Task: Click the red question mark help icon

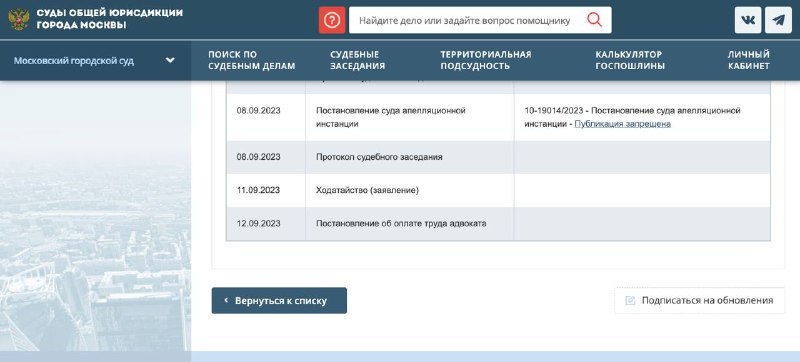Action: pyautogui.click(x=332, y=20)
